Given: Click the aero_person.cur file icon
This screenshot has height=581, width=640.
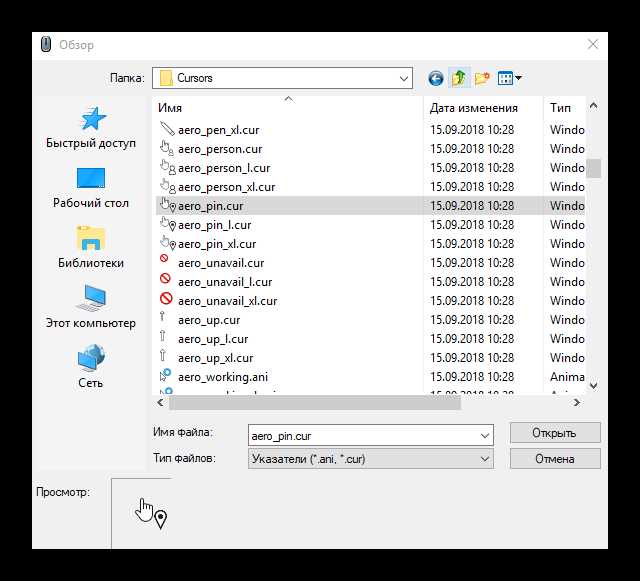Looking at the screenshot, I should click(x=167, y=148).
